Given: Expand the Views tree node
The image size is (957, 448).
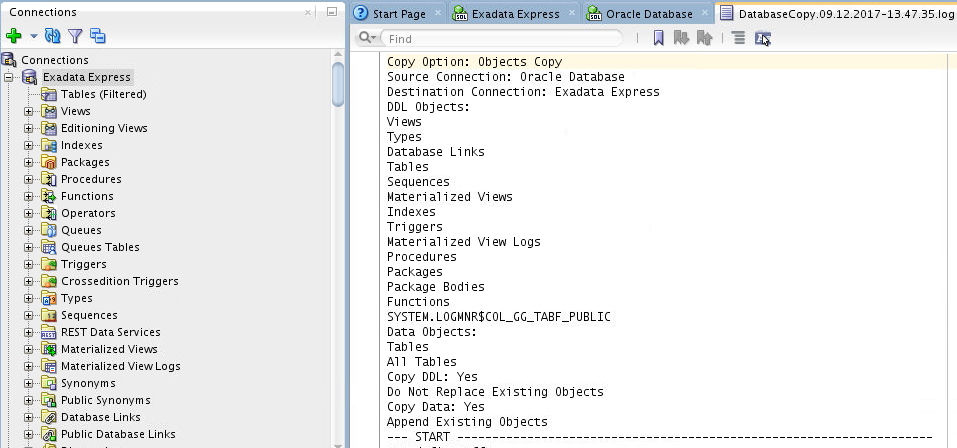Looking at the screenshot, I should tap(28, 111).
